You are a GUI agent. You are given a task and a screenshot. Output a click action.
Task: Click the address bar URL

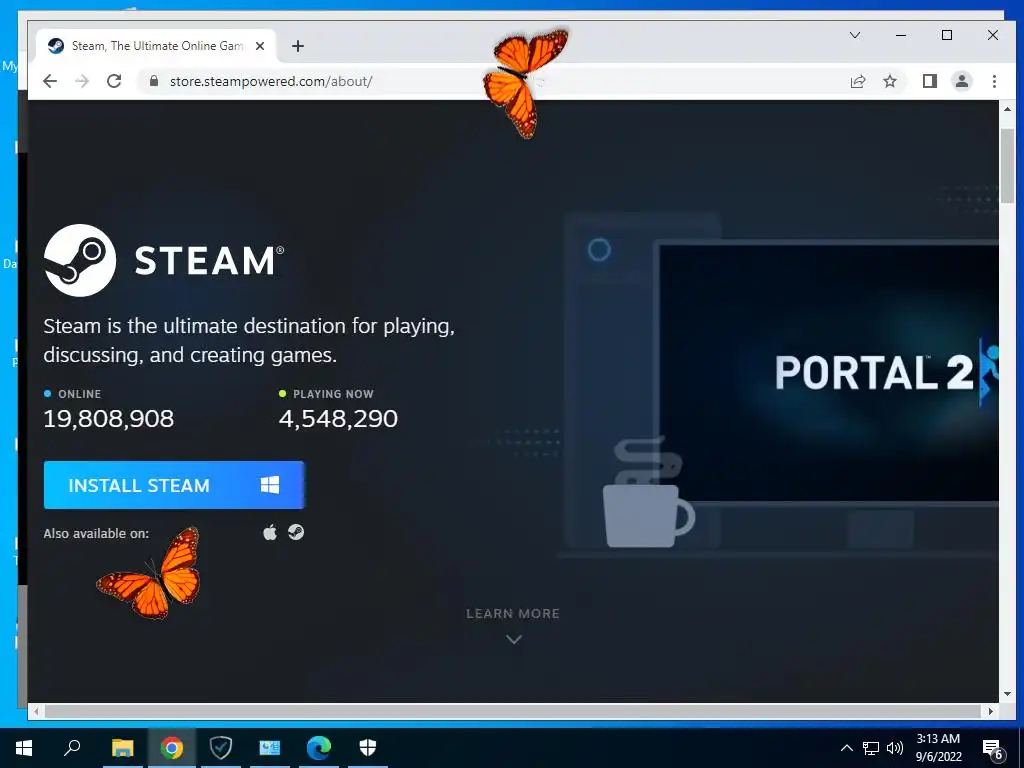pyautogui.click(x=270, y=81)
